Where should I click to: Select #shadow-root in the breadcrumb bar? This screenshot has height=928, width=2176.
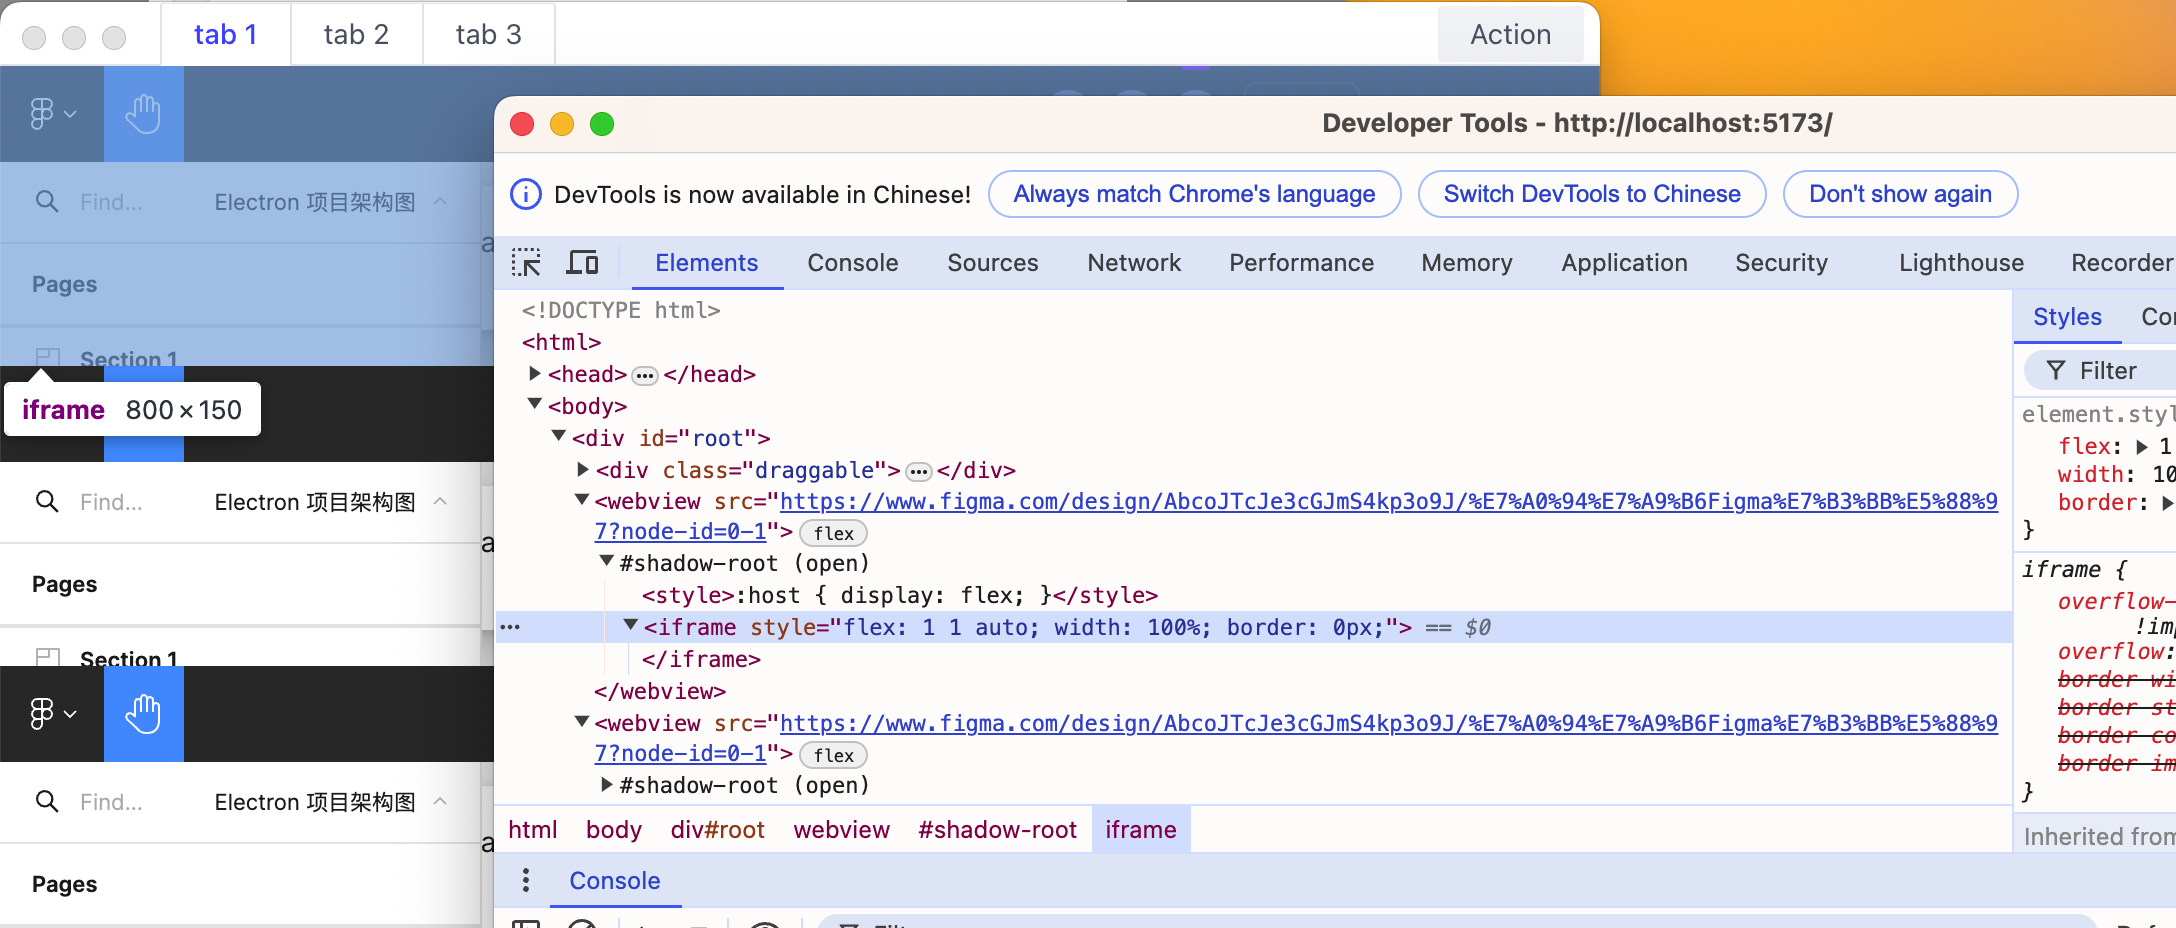click(x=997, y=830)
